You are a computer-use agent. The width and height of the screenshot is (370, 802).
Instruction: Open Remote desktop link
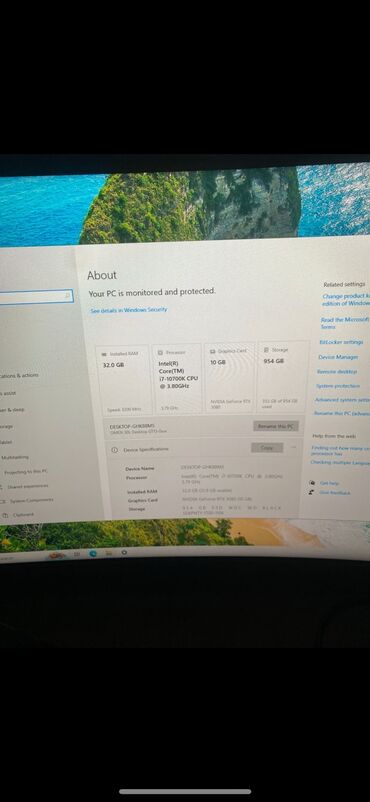point(337,371)
